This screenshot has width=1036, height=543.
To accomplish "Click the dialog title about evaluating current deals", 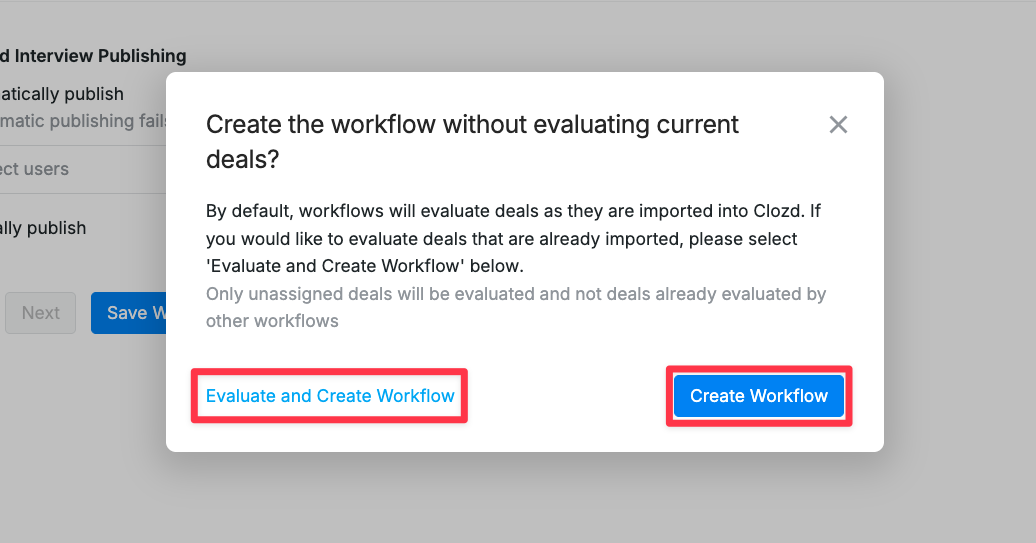I will coord(472,141).
